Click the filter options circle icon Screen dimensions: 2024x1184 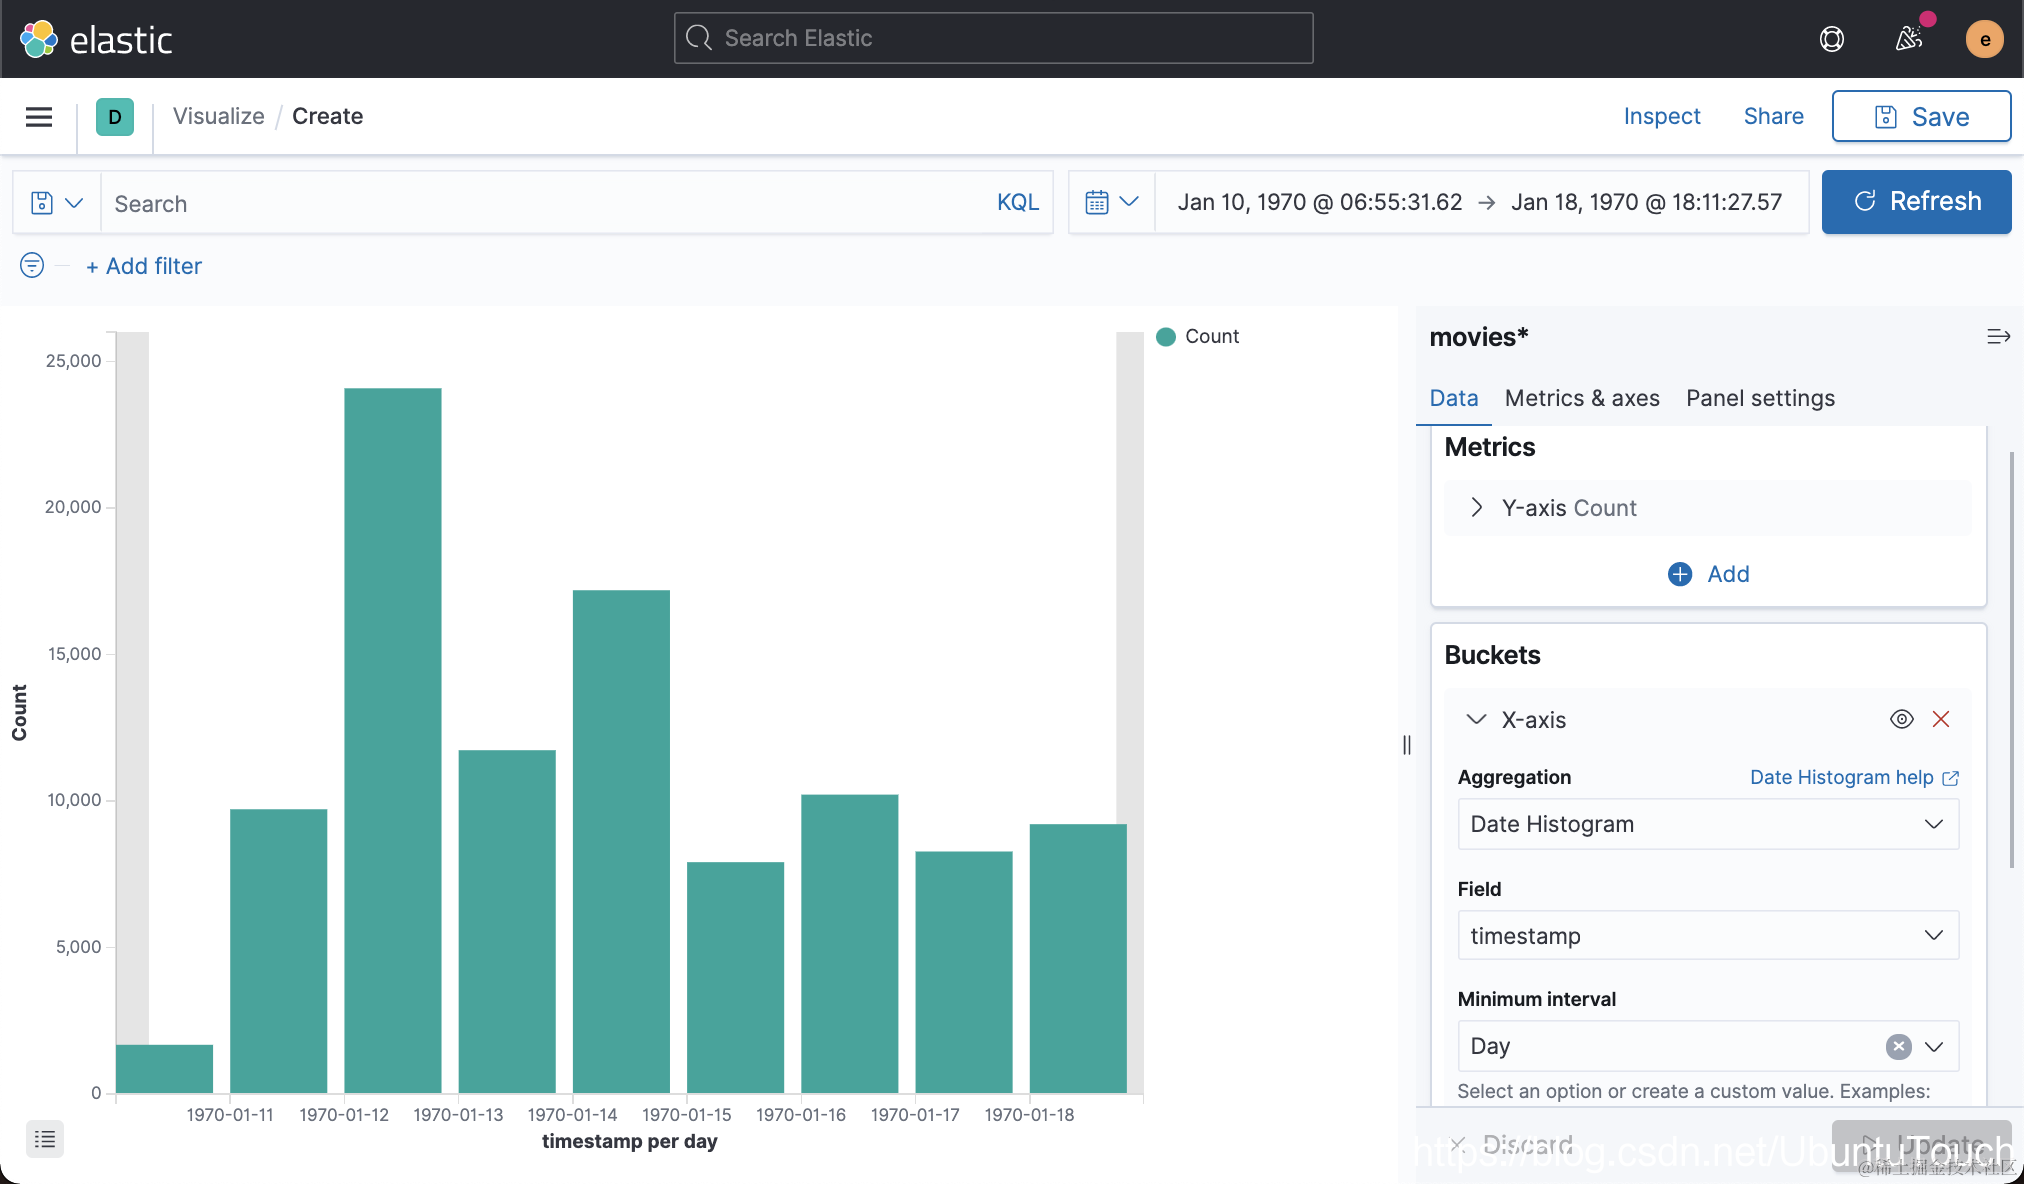tap(32, 265)
